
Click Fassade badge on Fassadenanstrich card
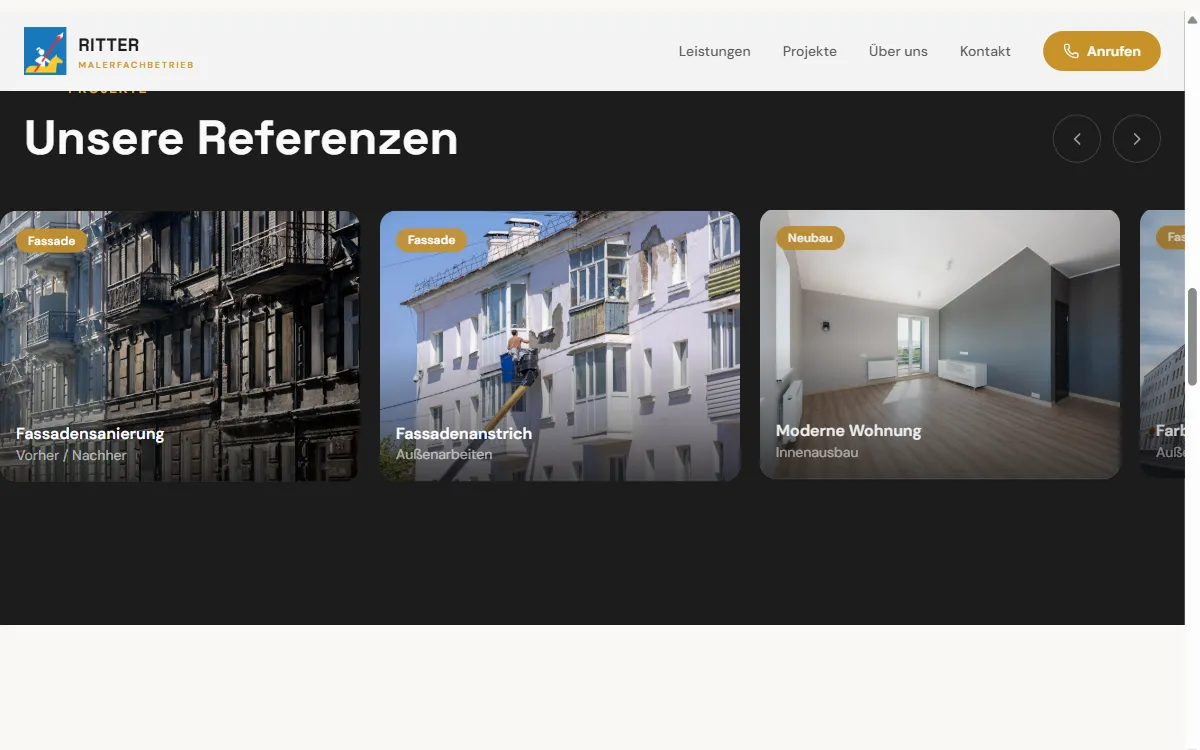pos(431,240)
